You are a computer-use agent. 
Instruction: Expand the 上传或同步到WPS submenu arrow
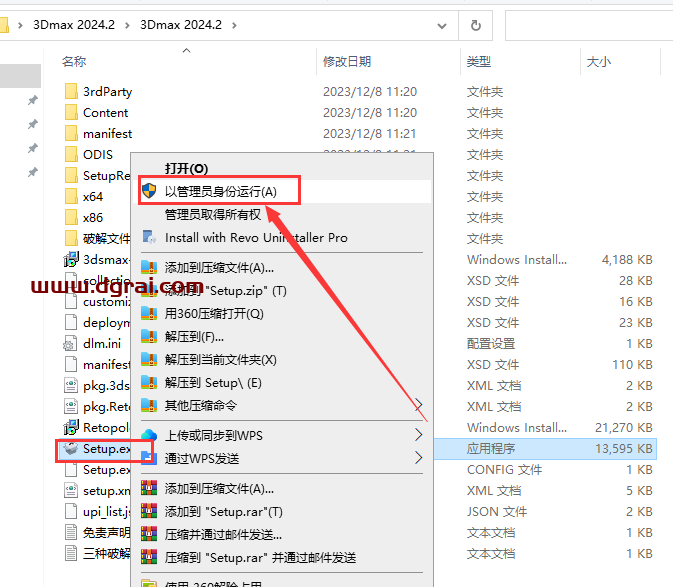418,435
